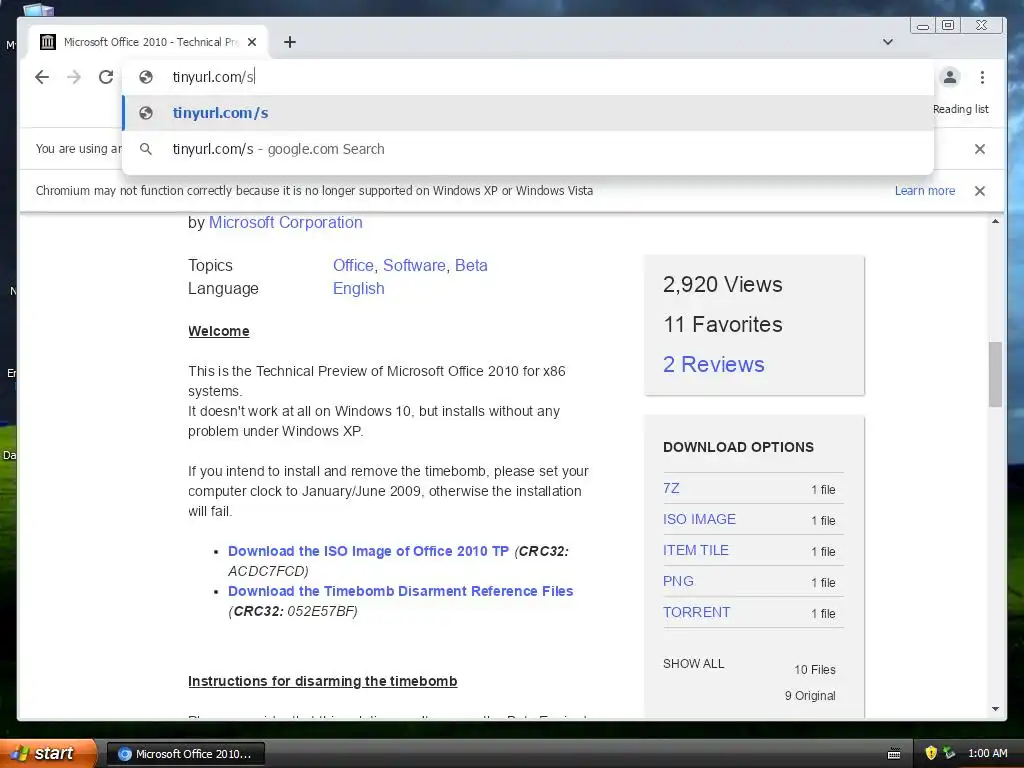Open the Beta topic link
The height and width of the screenshot is (768, 1024).
pos(471,265)
